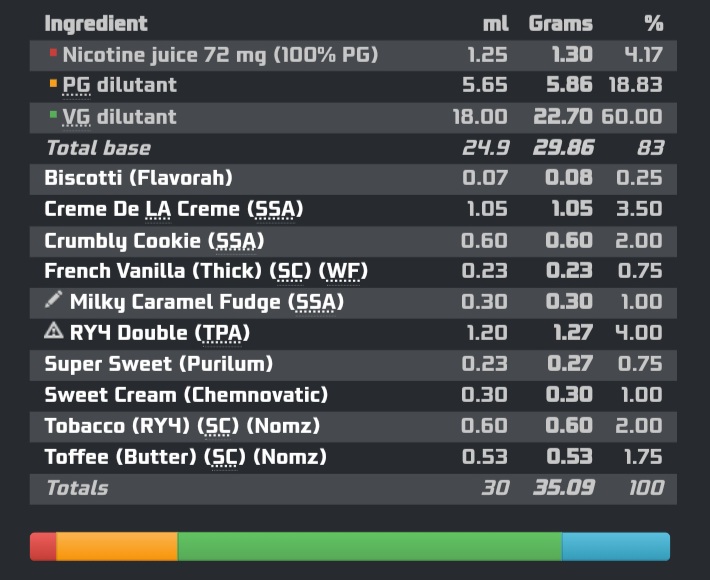Click Totals percentage value 100
The height and width of the screenshot is (580, 710).
pyautogui.click(x=647, y=488)
